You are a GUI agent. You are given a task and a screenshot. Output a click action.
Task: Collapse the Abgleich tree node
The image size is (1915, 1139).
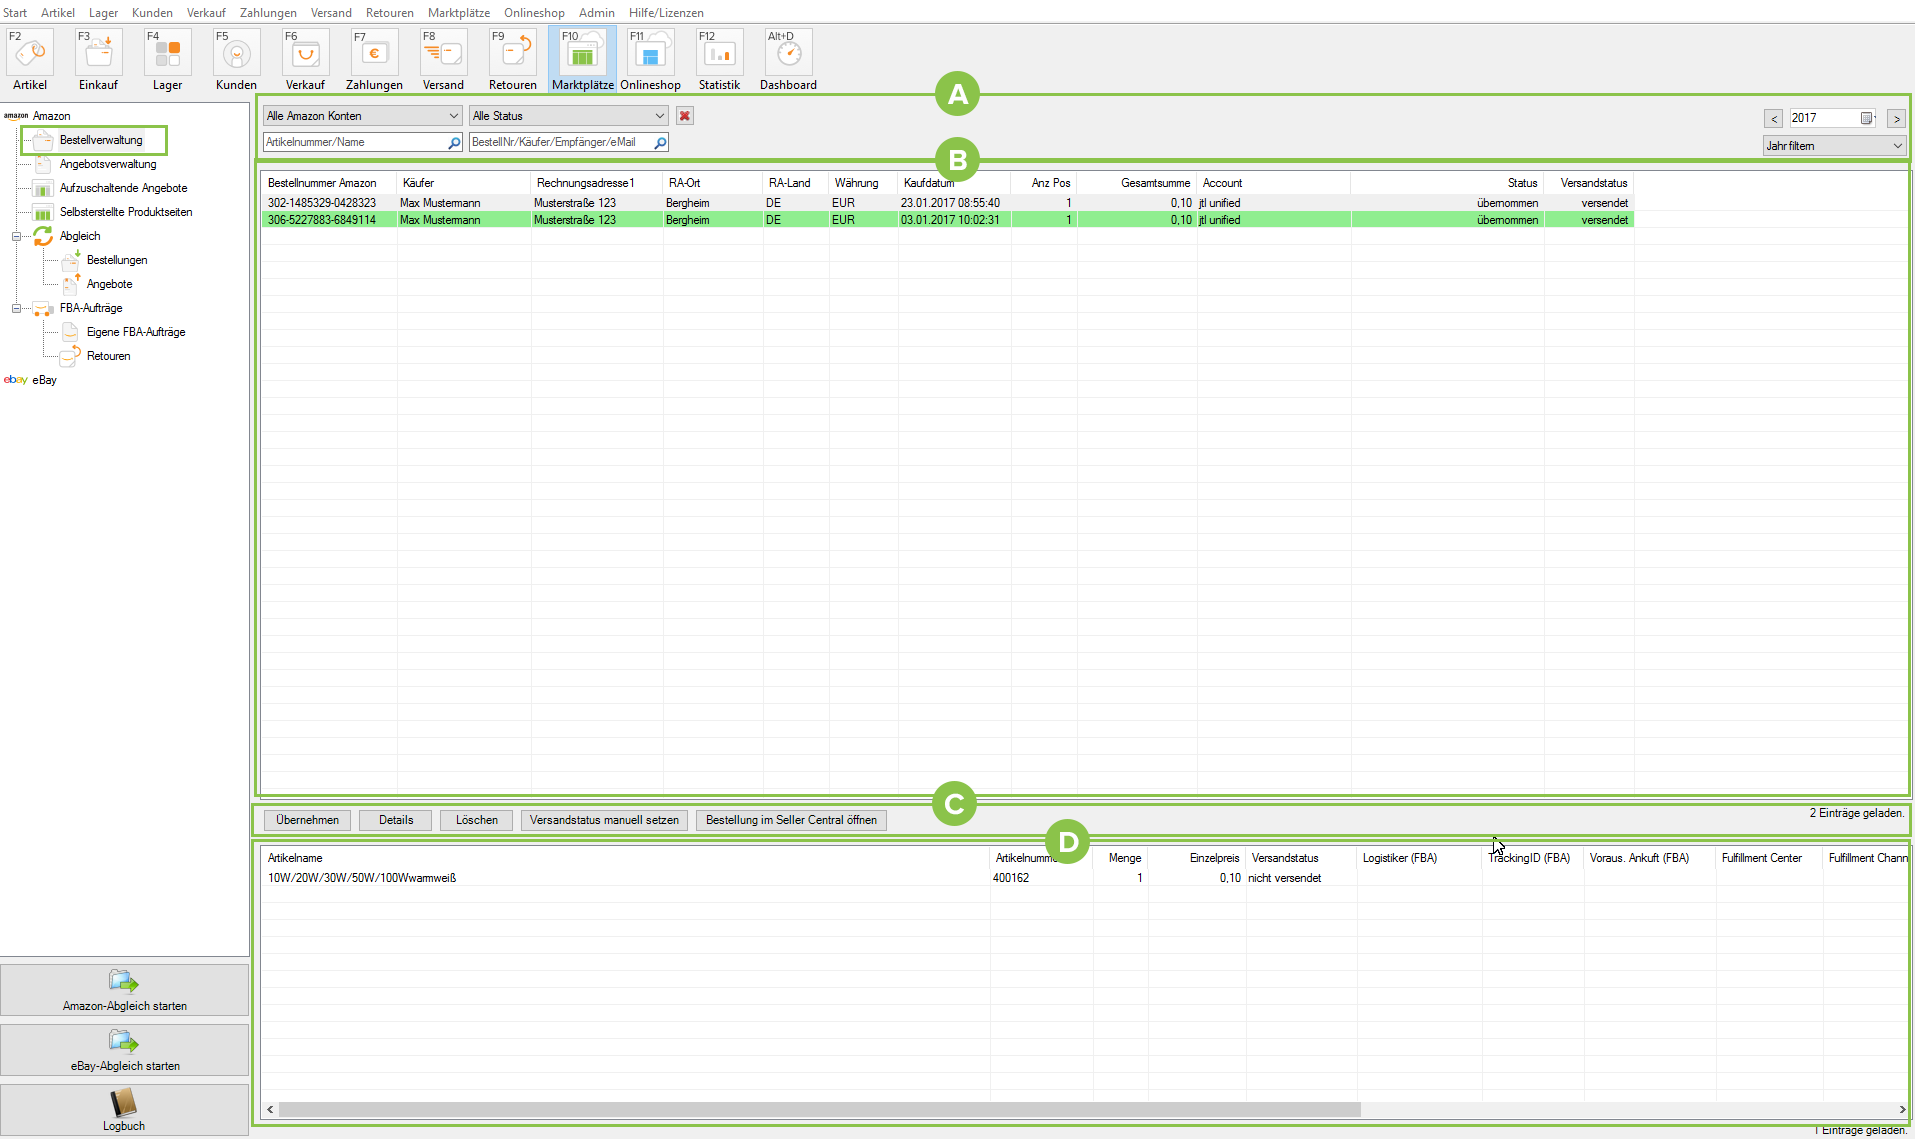coord(16,237)
